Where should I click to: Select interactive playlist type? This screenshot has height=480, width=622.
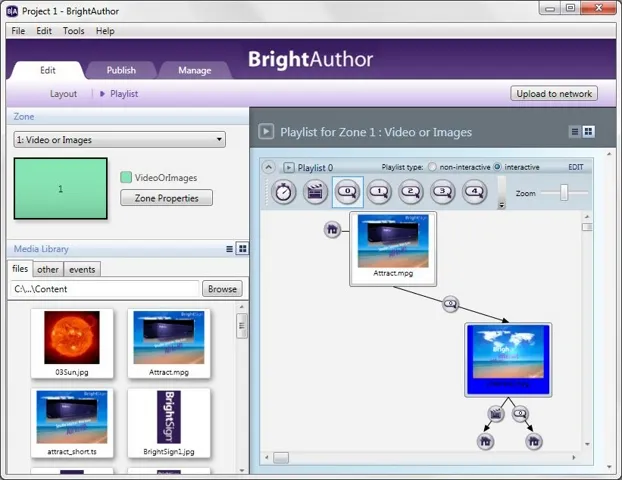click(x=497, y=167)
